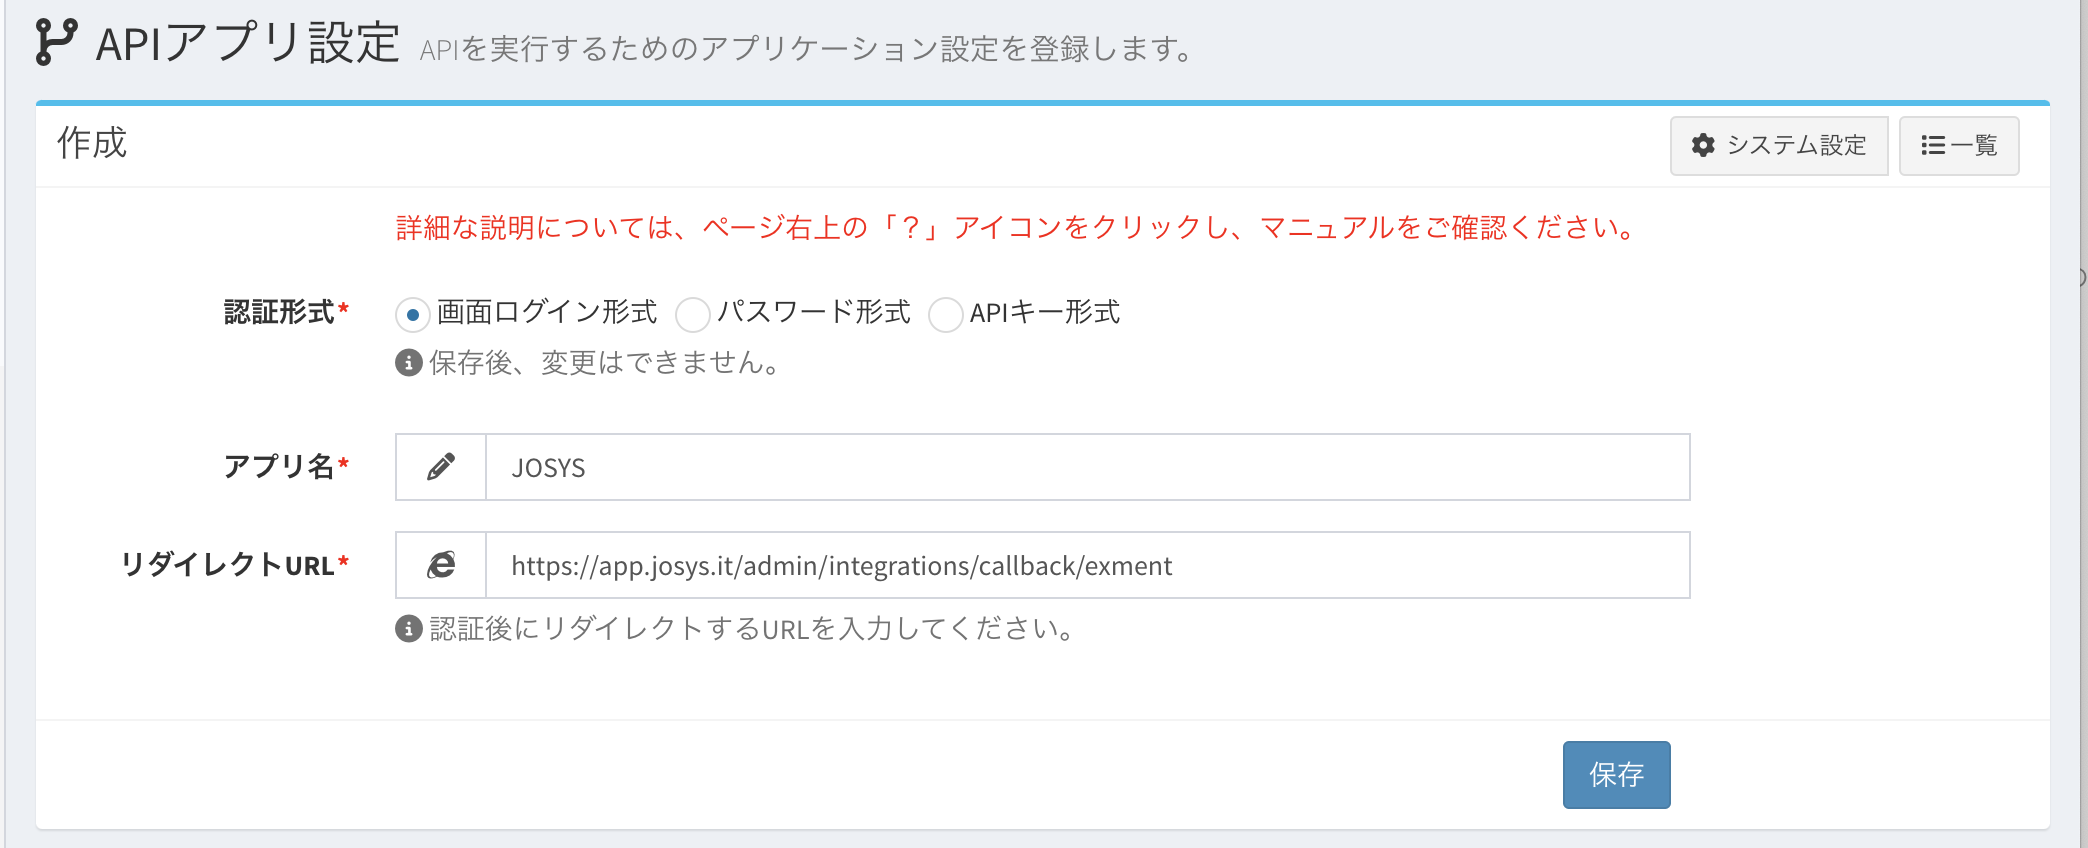Click the gear icon on システム設定

(1703, 146)
